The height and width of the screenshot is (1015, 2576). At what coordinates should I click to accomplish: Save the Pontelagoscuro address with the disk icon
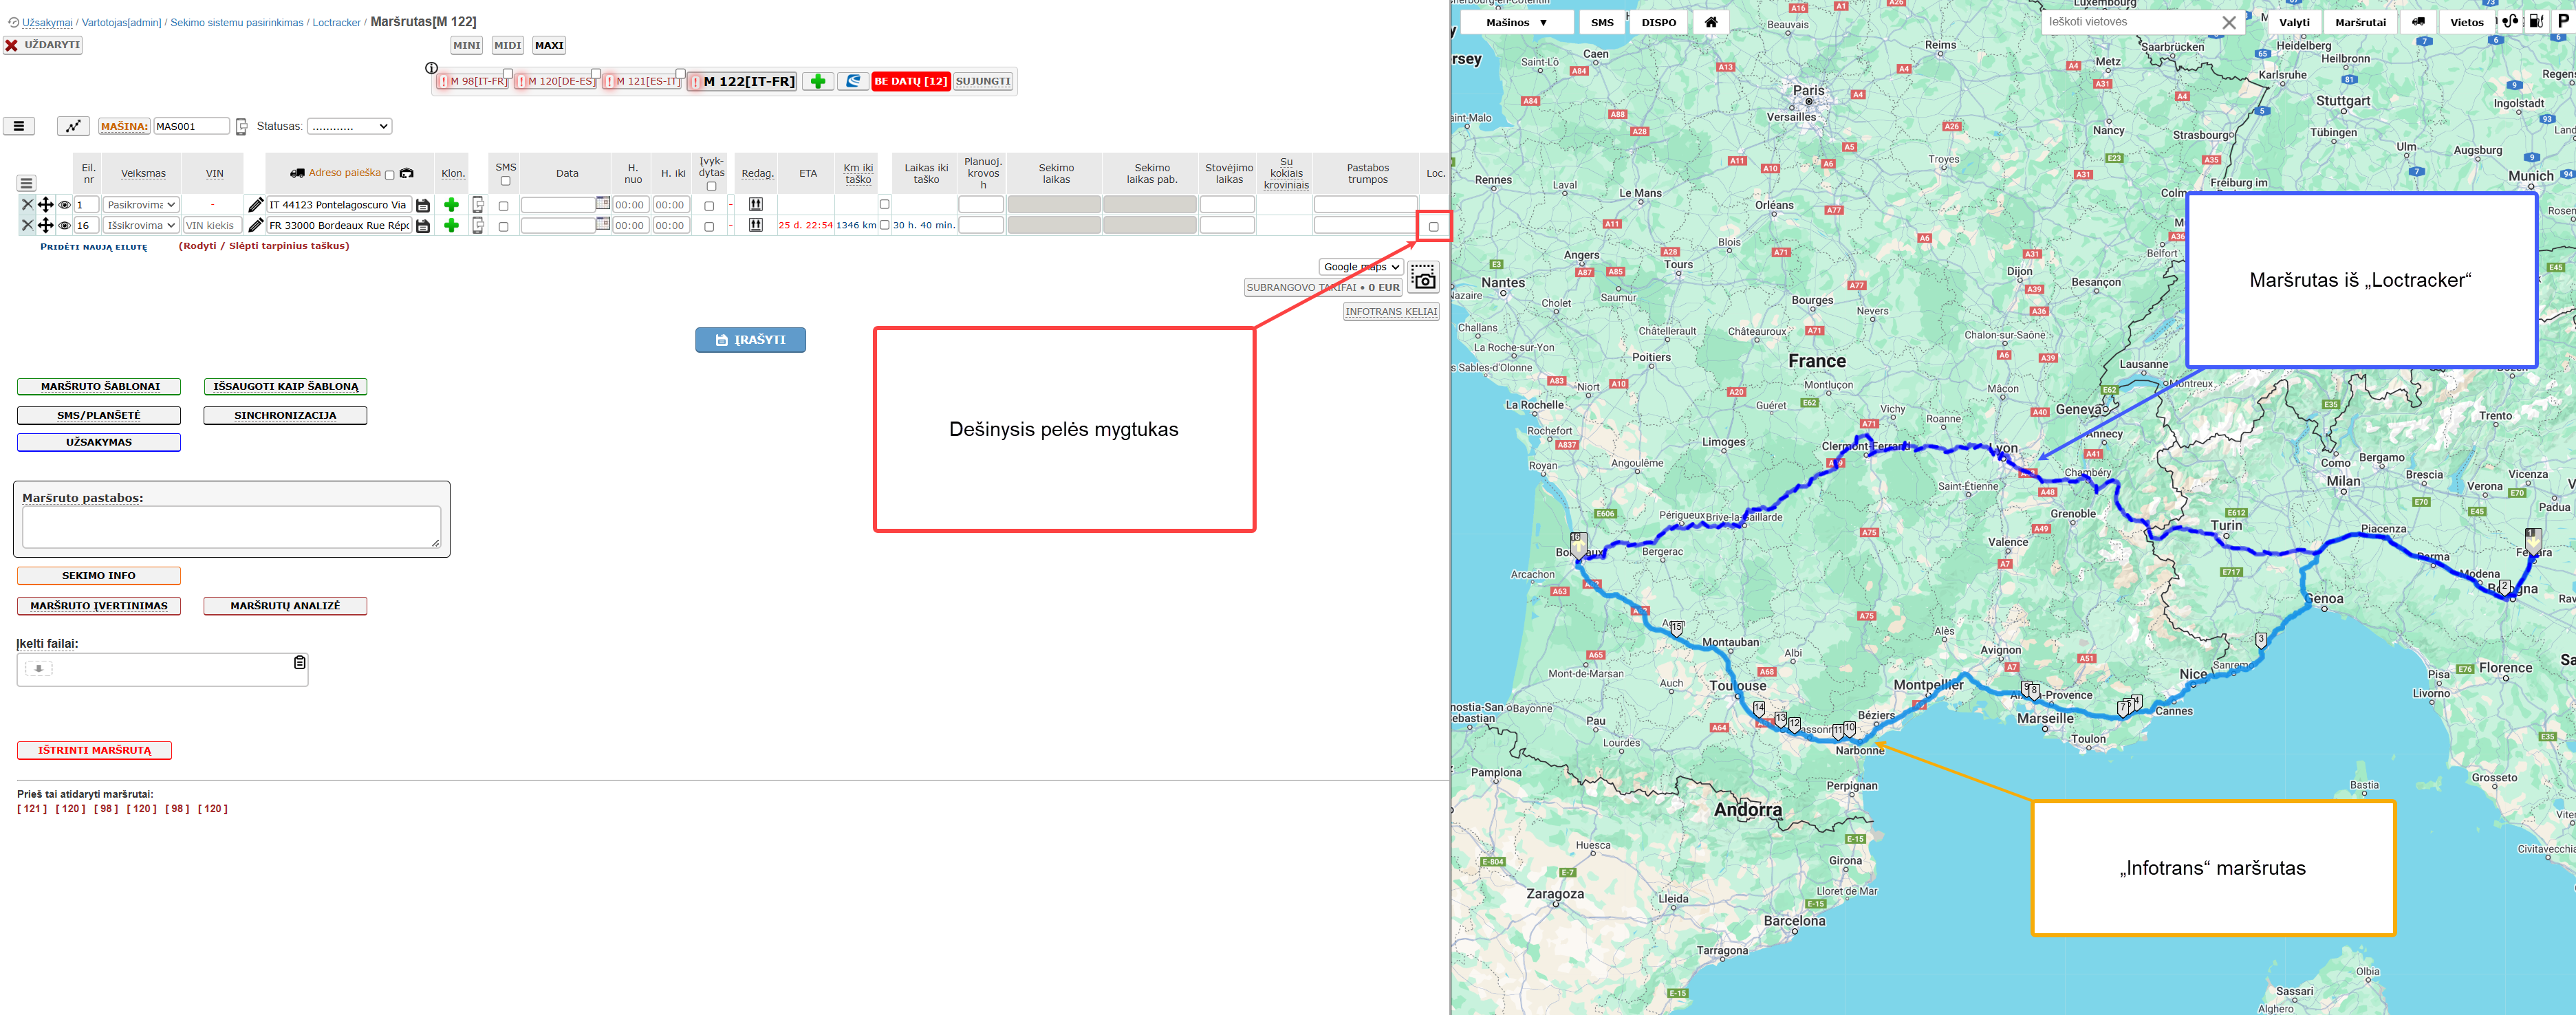tap(423, 205)
